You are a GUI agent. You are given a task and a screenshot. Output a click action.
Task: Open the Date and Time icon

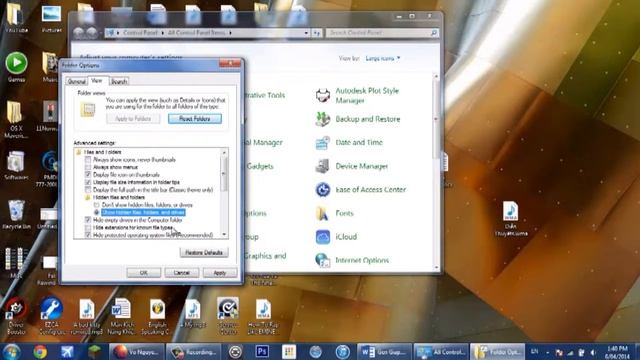pyautogui.click(x=323, y=143)
